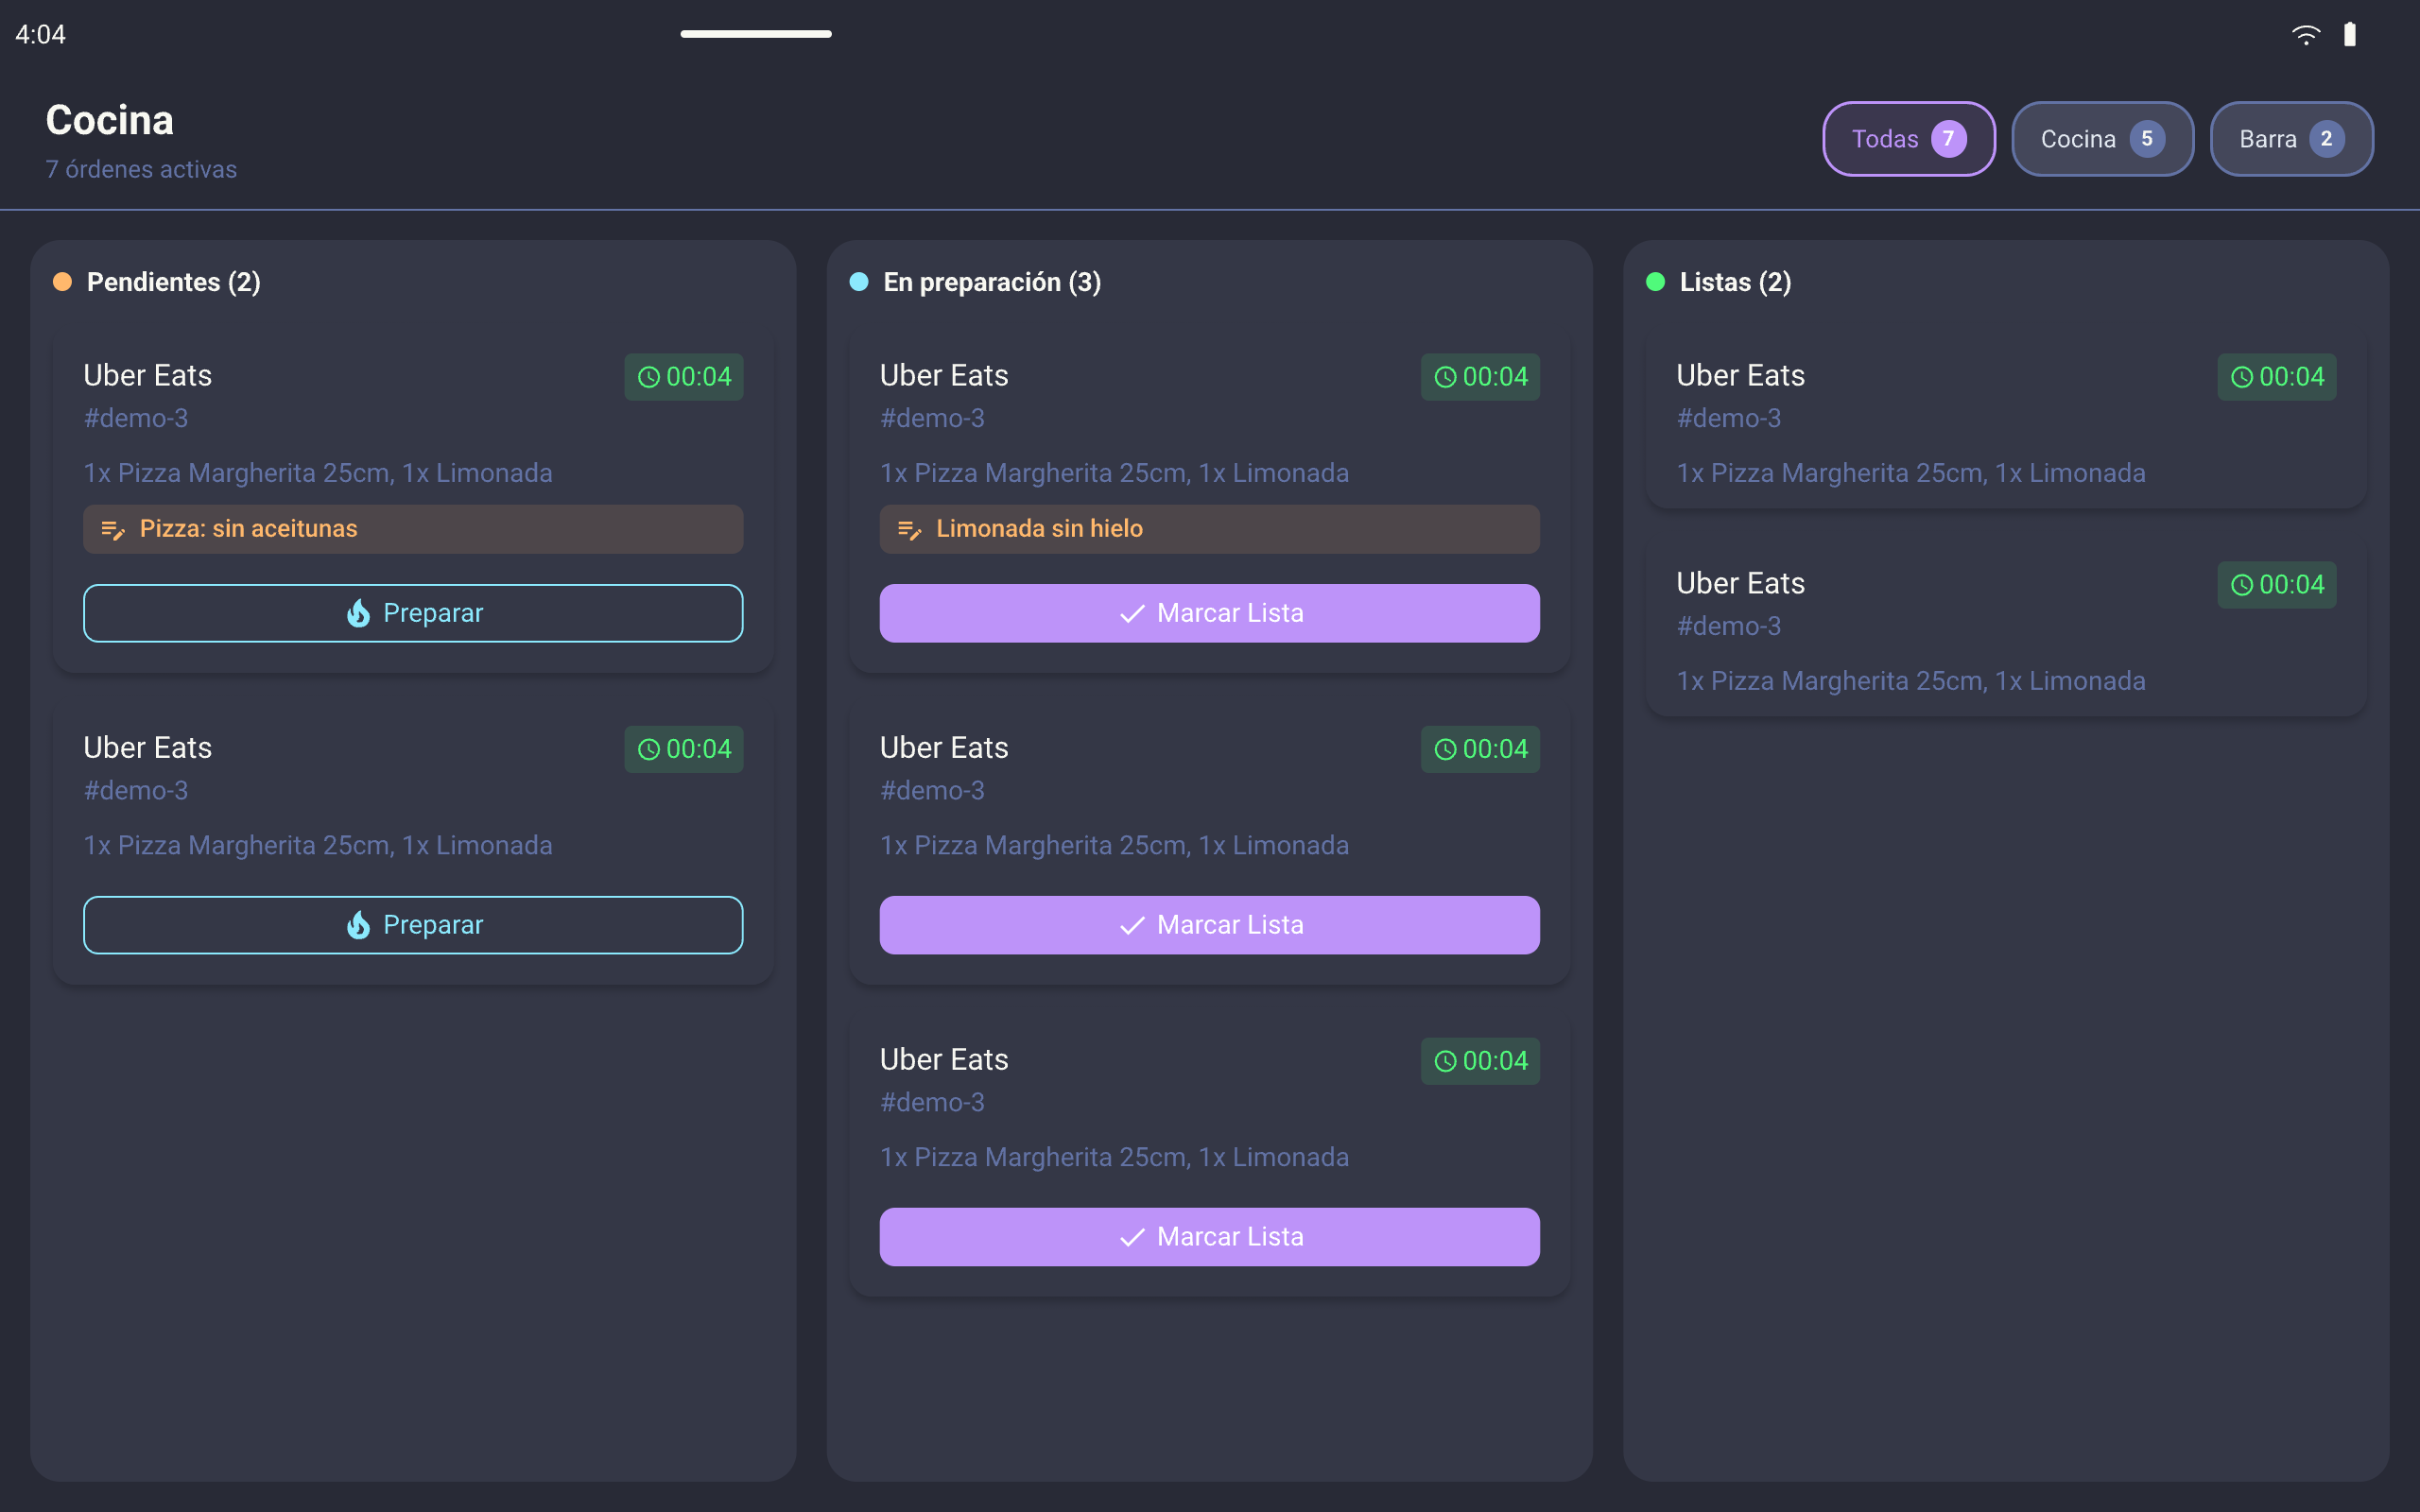Click the timer on the pending card without a note
Screen dimensions: 2420x1512
(684, 749)
